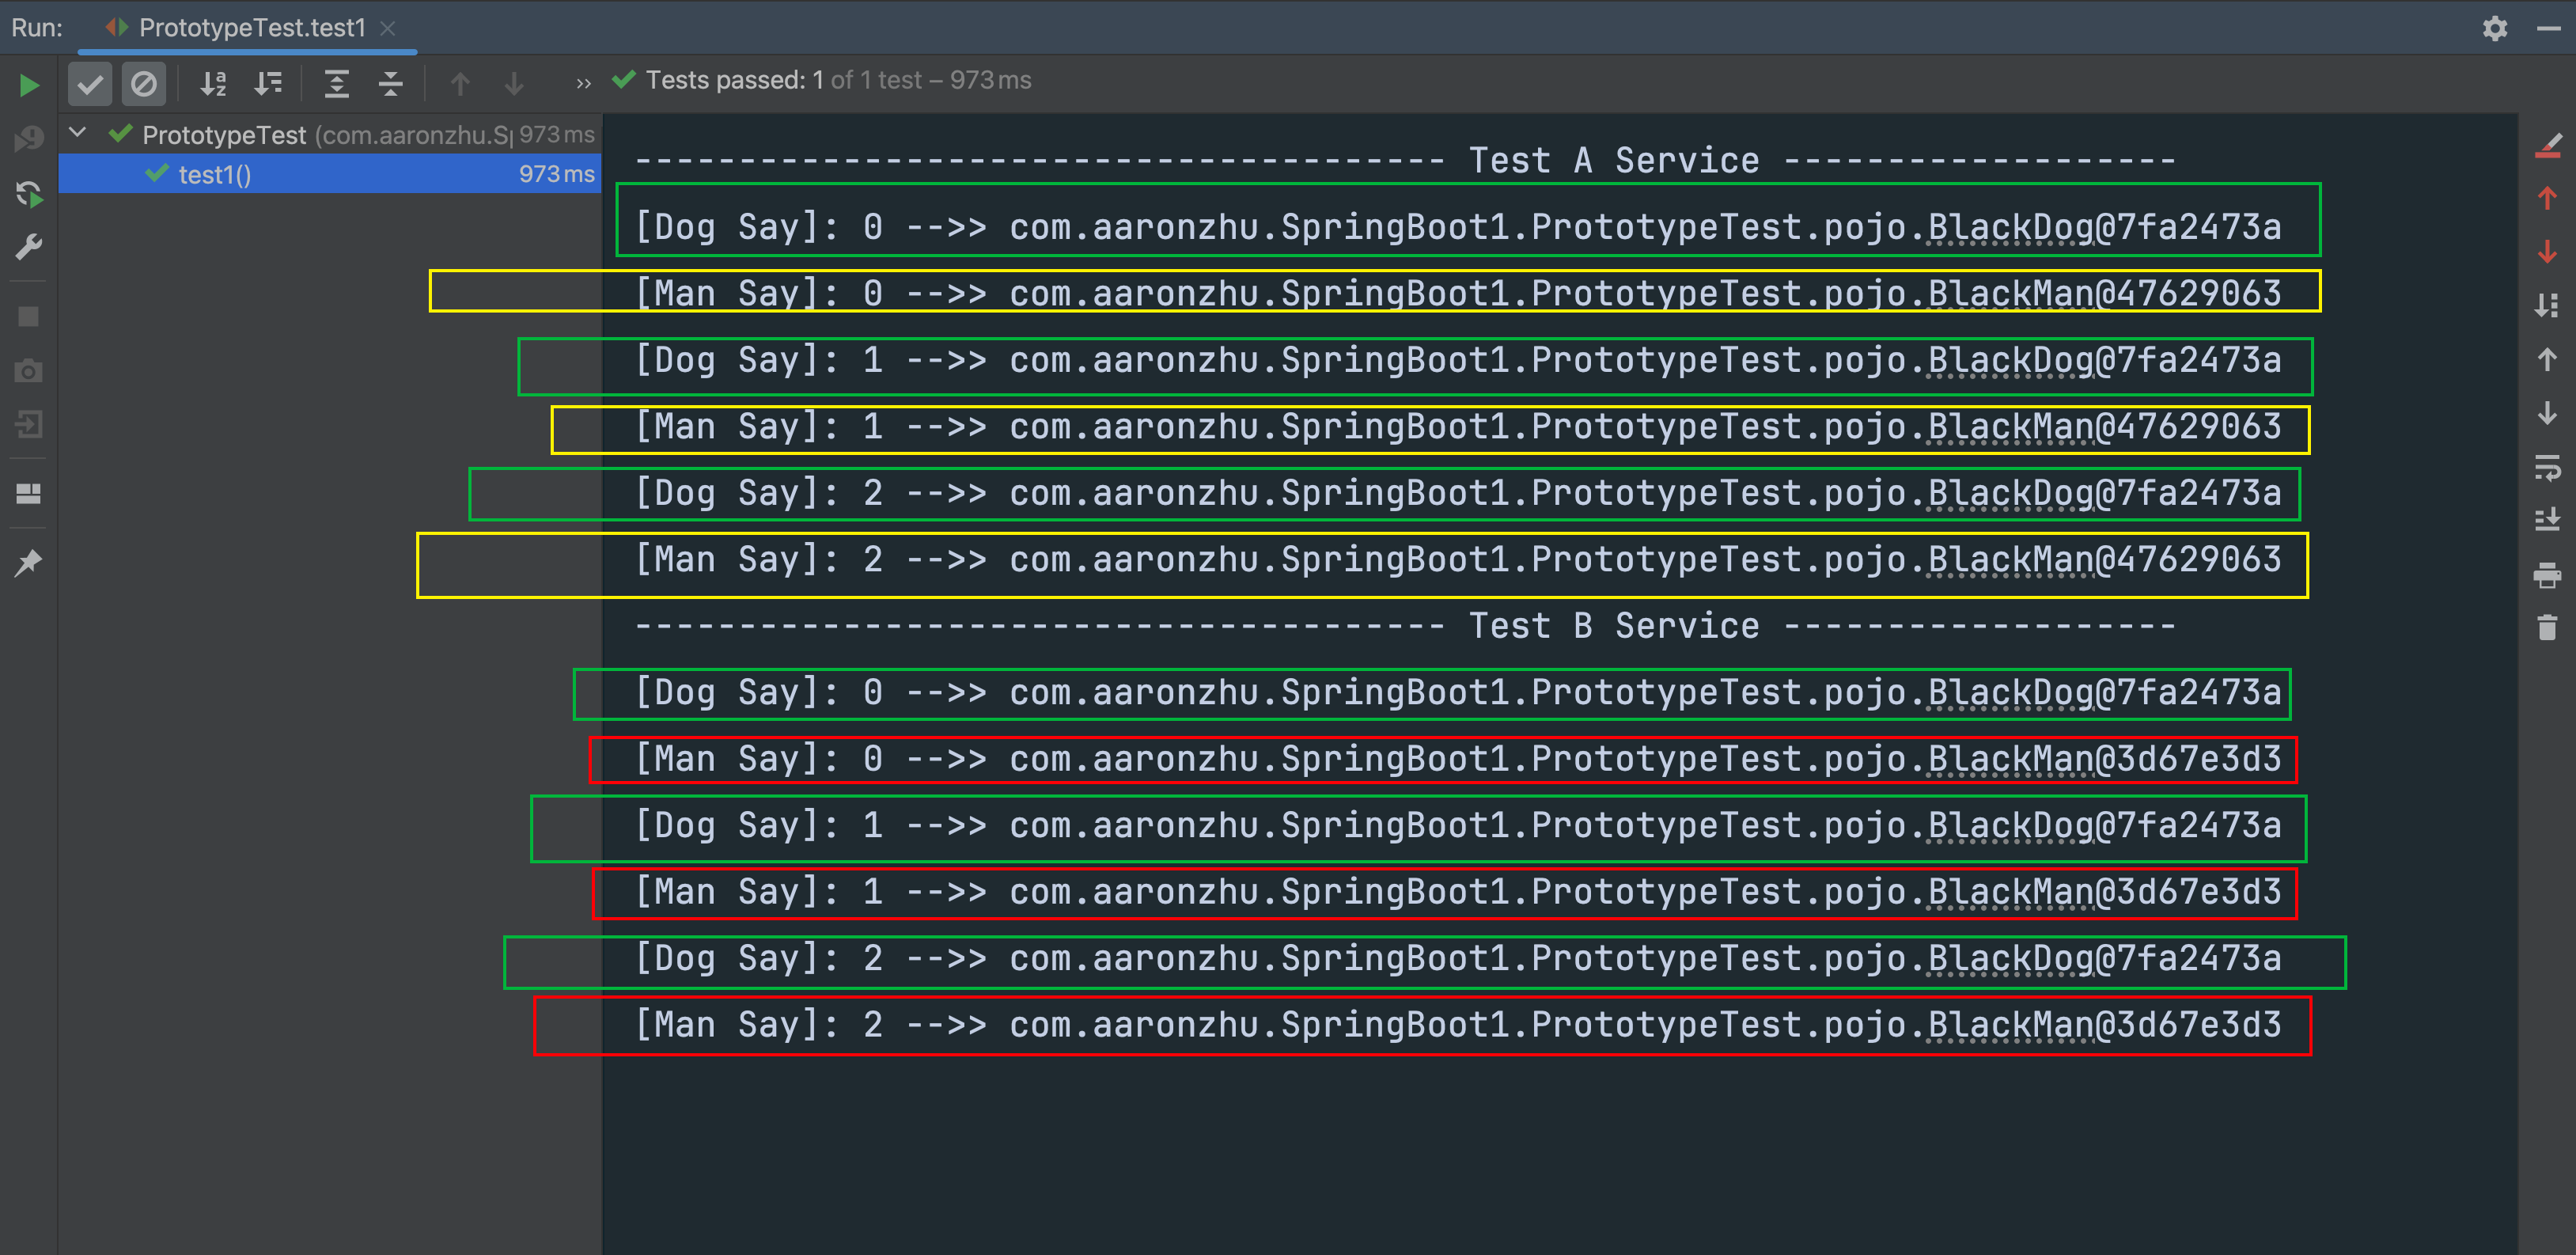
Task: Open run panel settings gear
Action: click(x=2494, y=28)
